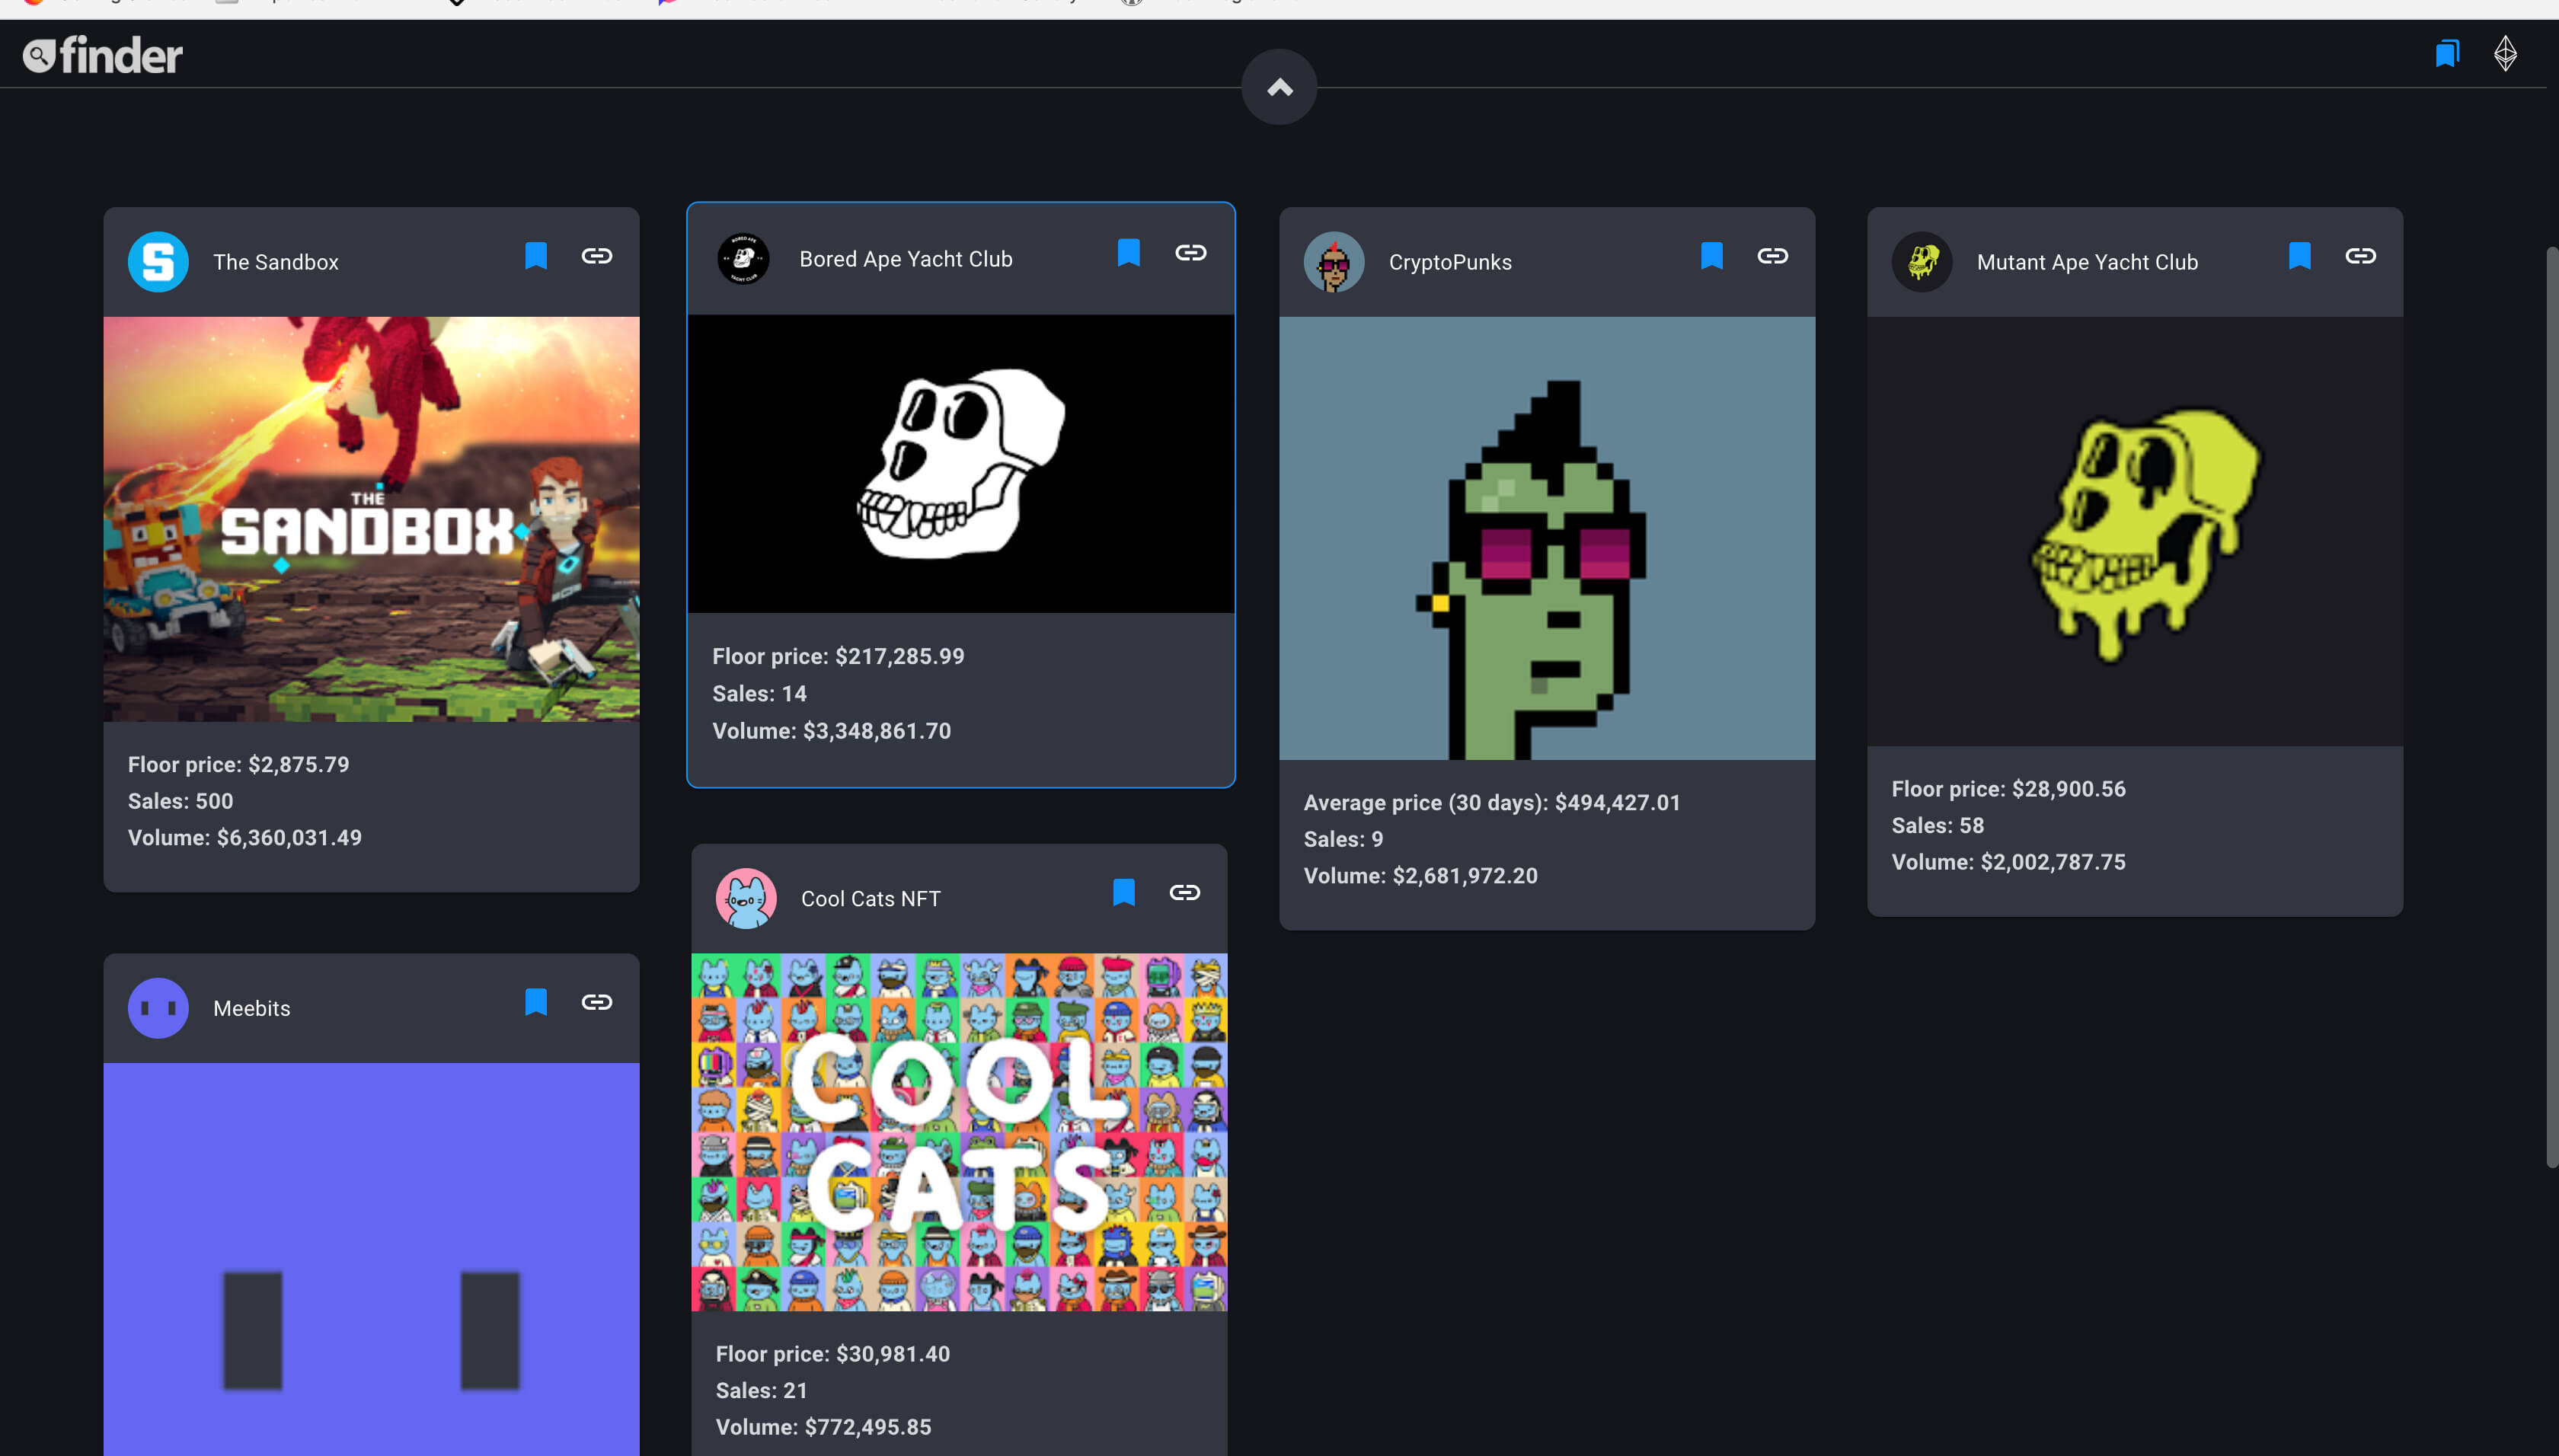Viewport: 2559px width, 1456px height.
Task: Open link icon on Cool Cats NFT
Action: (1184, 892)
